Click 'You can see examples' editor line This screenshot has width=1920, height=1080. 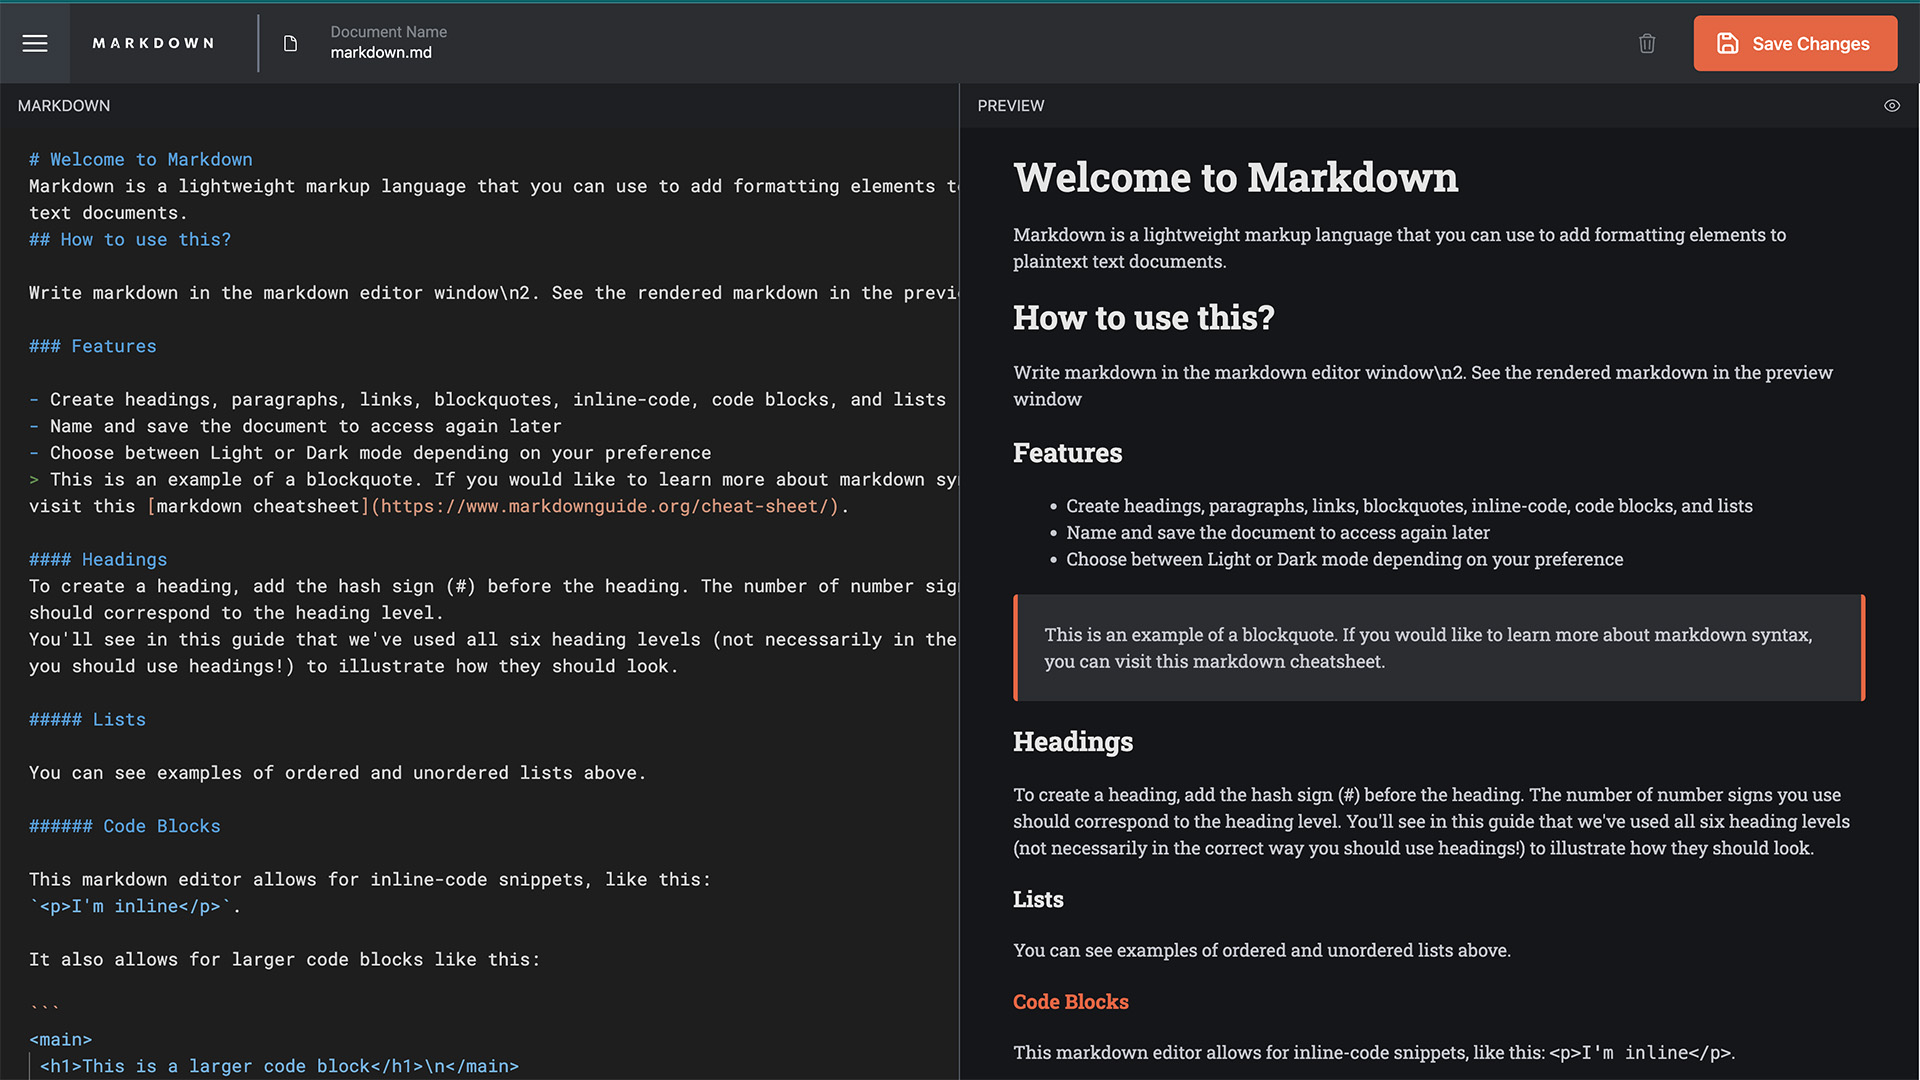337,773
